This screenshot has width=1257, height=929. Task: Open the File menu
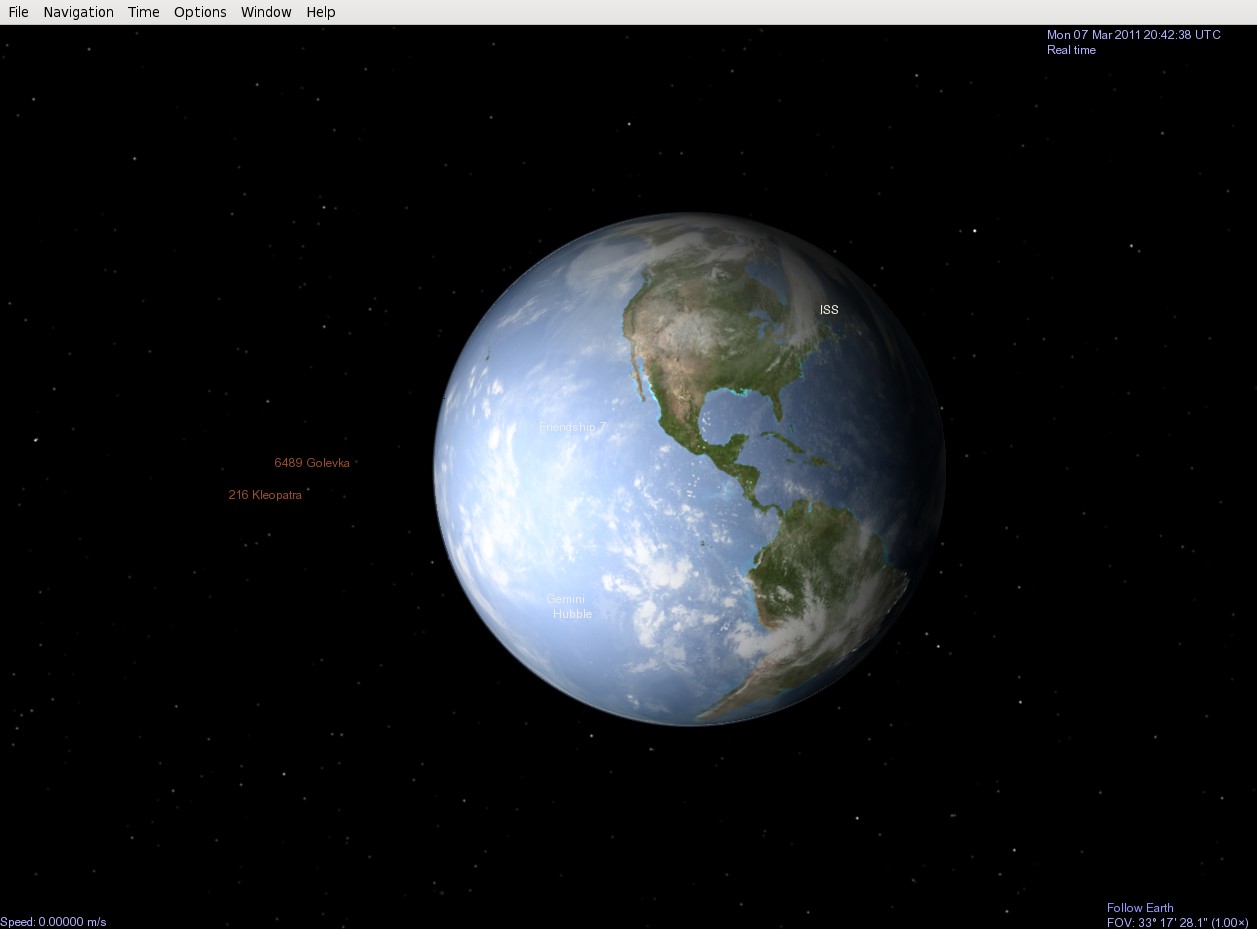(18, 12)
